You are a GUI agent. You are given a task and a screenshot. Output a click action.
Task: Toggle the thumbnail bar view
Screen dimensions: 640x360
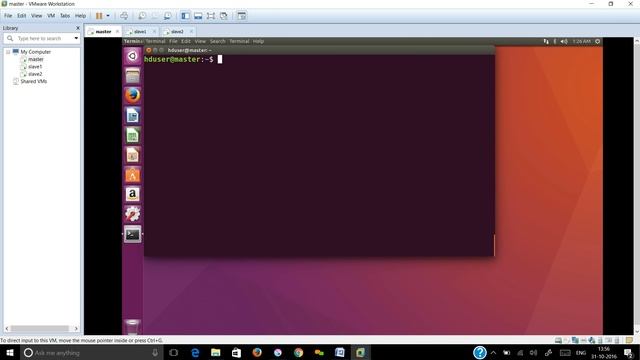(x=198, y=16)
